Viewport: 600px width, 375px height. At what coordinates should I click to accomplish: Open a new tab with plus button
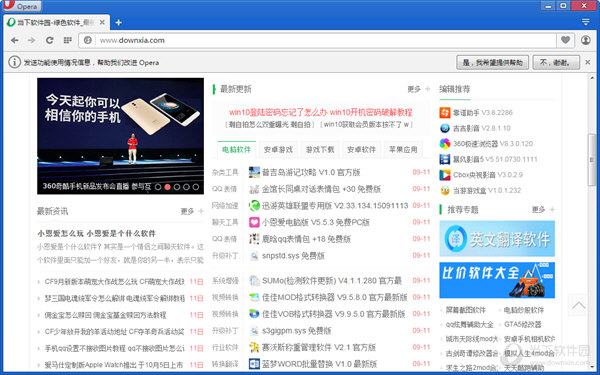click(x=119, y=23)
